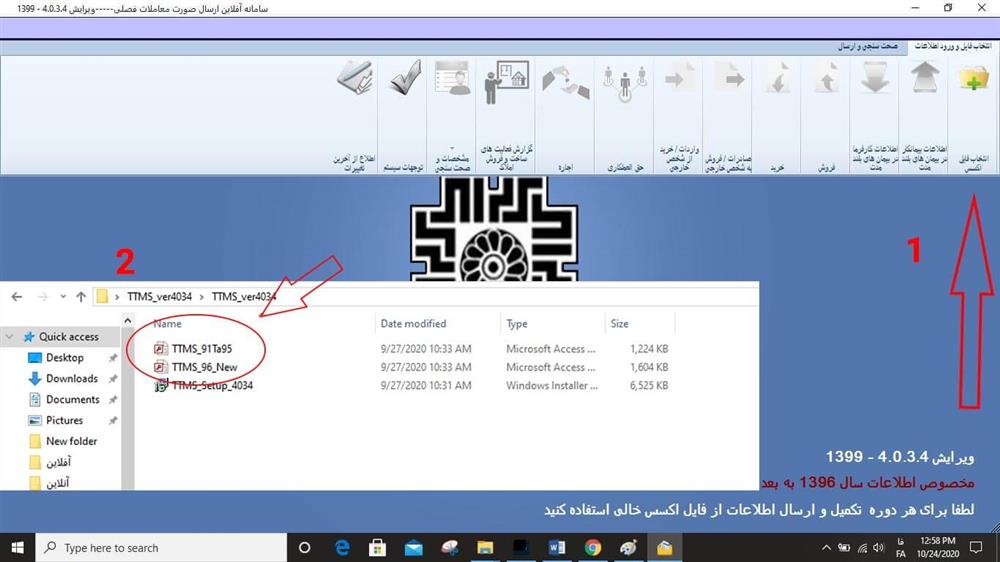This screenshot has height=562, width=1000.
Task: Open the Mail app from taskbar
Action: (x=413, y=547)
